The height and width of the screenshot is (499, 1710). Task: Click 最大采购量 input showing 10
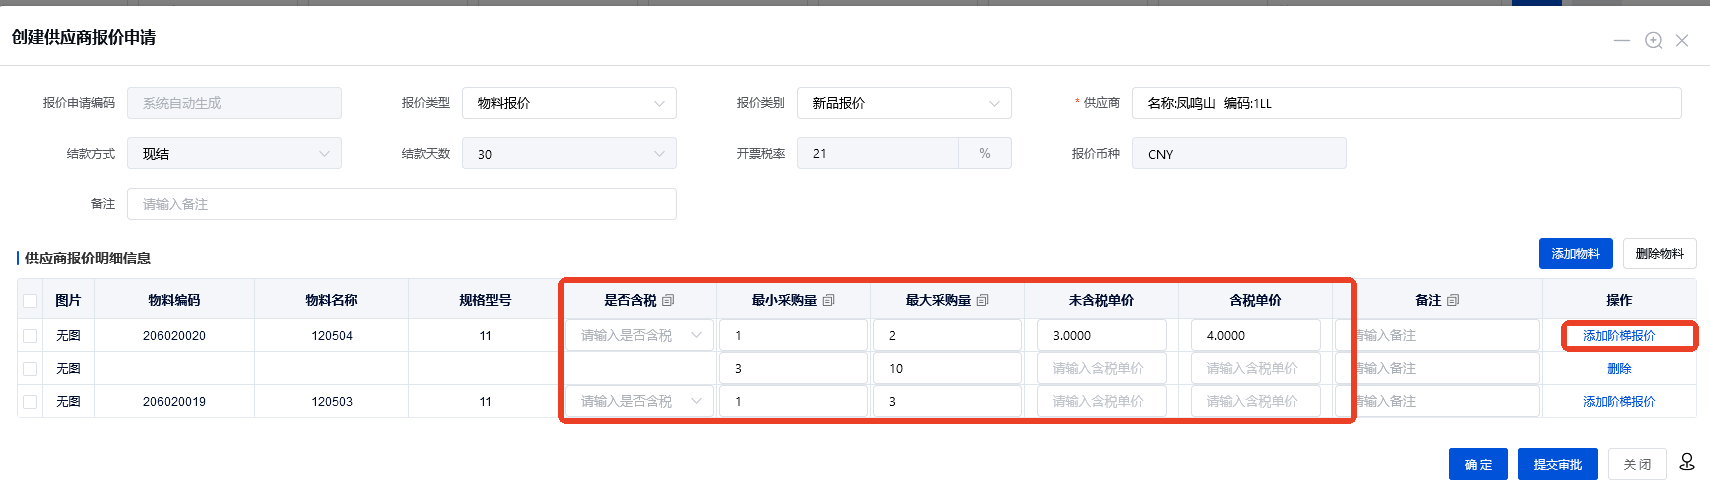[948, 368]
